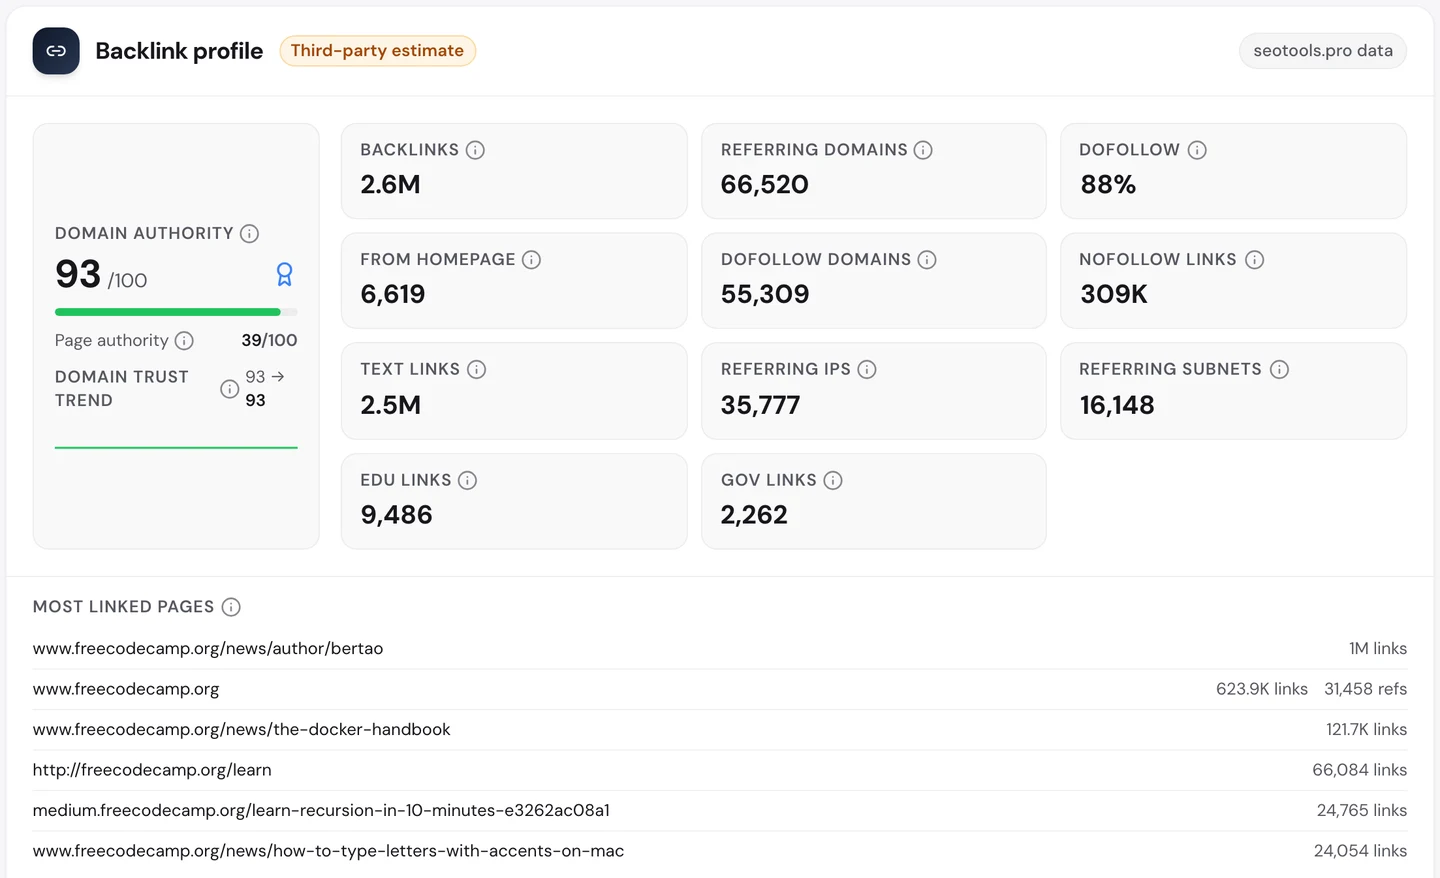Open the Backlinks info icon
This screenshot has width=1440, height=878.
[x=476, y=150]
